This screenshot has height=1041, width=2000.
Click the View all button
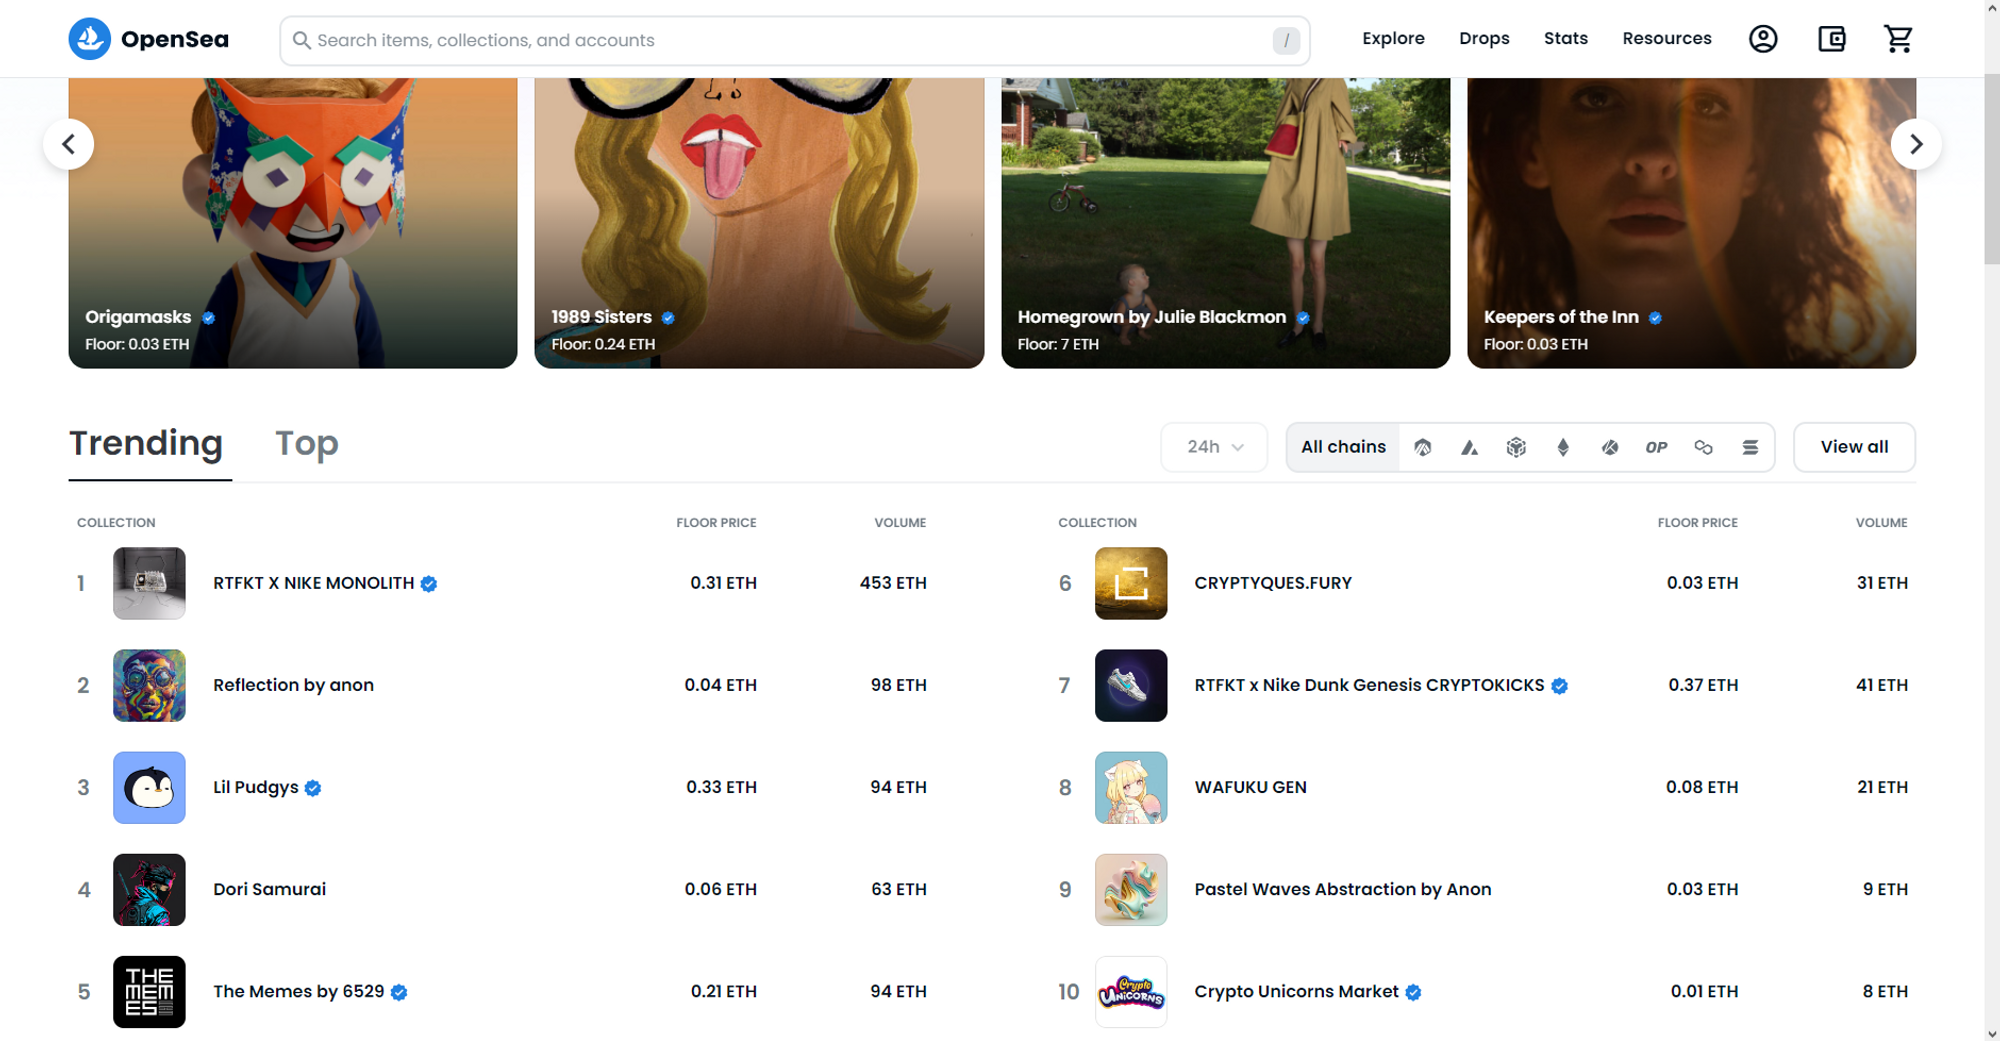(x=1854, y=447)
